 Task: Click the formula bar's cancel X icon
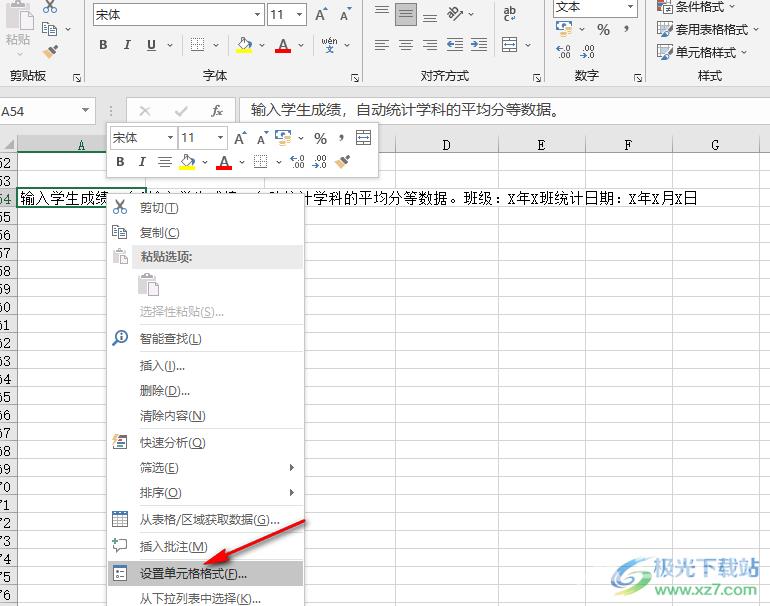[144, 111]
